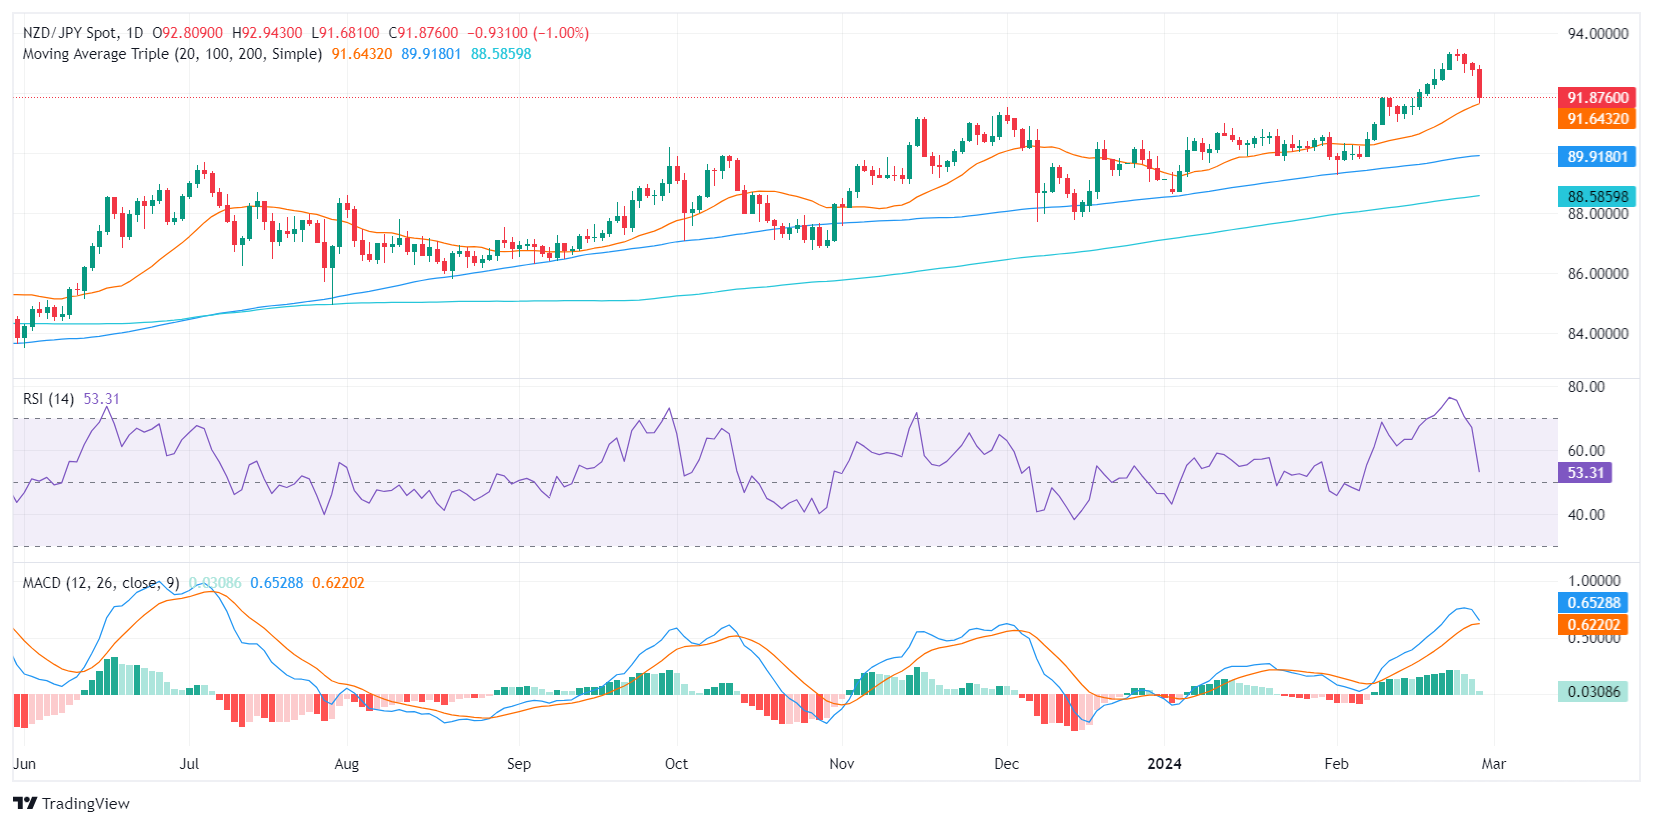Viewport: 1653px width, 825px height.
Task: Click the orange 91.64320 price axis tag
Action: pos(1596,119)
